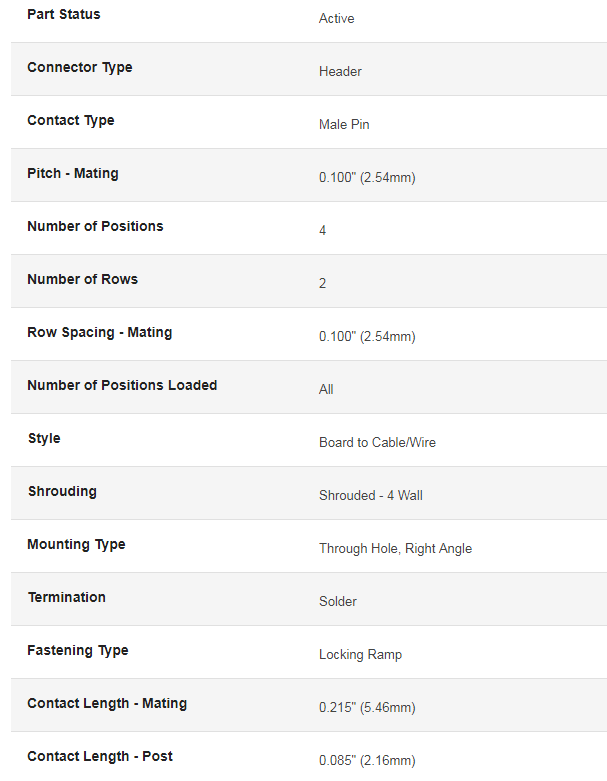Select the 0.215" (5.46mm) contact length value
The width and height of the screenshot is (607, 781).
tap(367, 707)
